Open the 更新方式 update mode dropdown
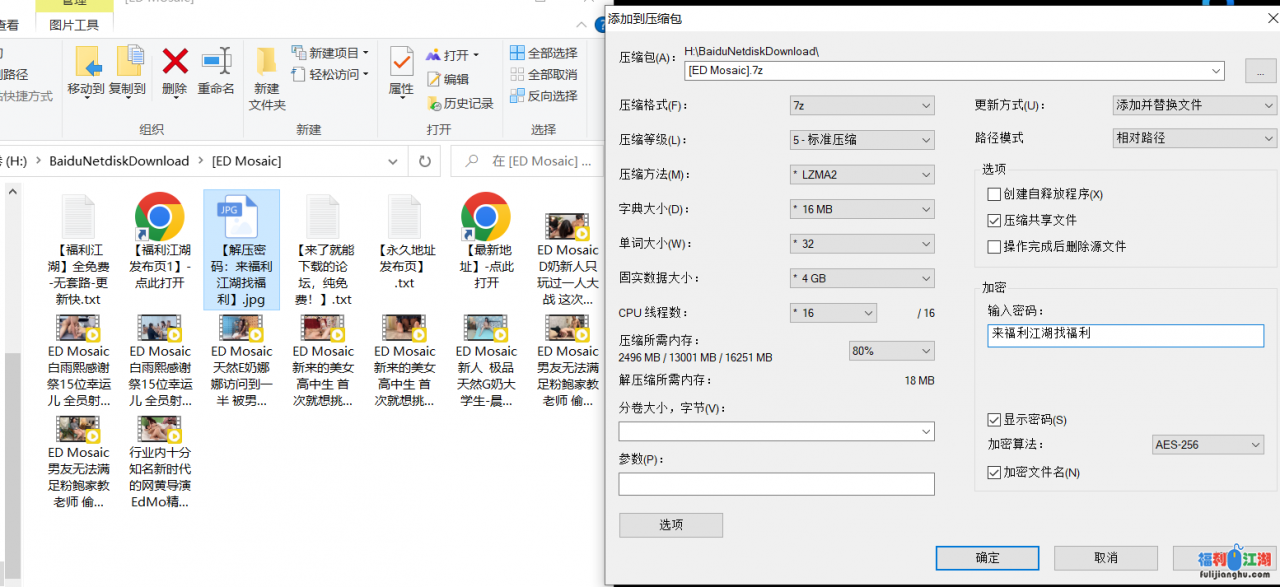Image resolution: width=1280 pixels, height=587 pixels. pos(1194,105)
